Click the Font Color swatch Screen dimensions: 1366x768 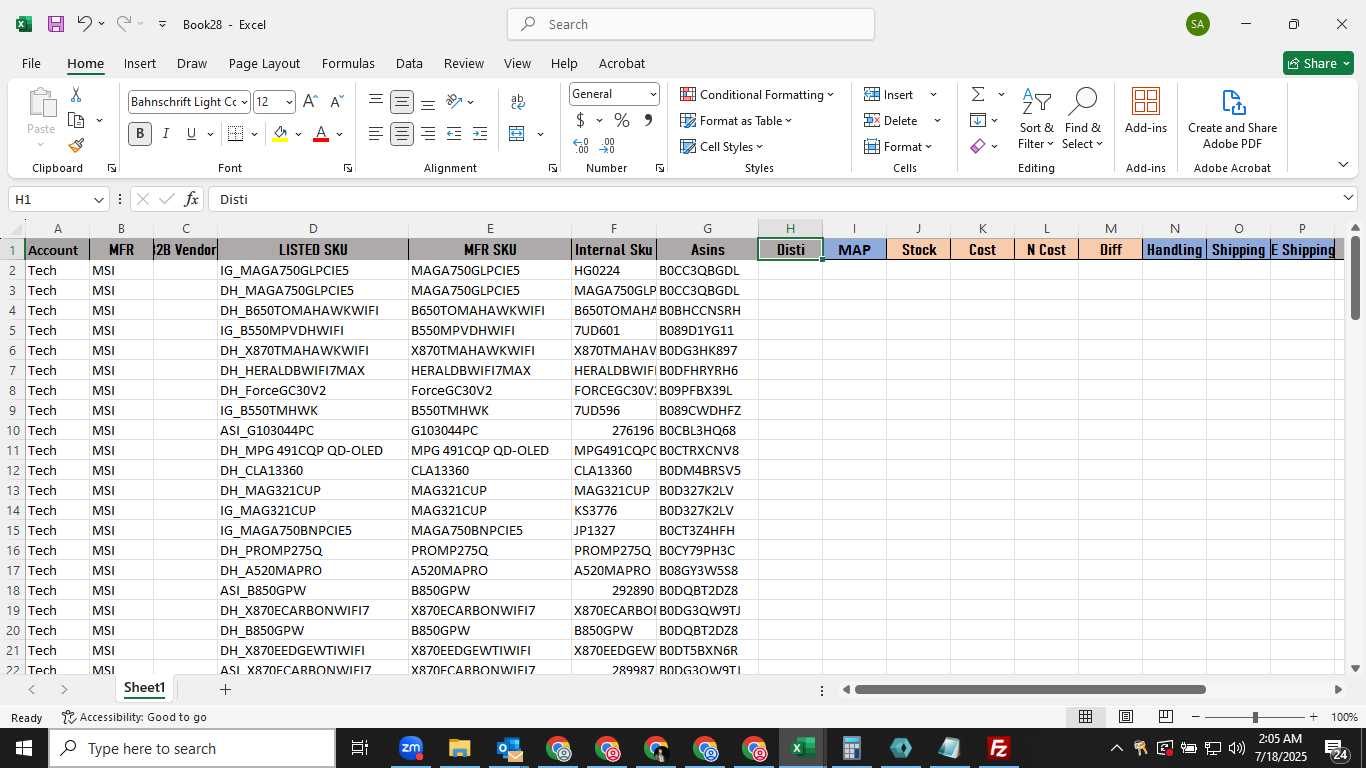(x=321, y=134)
